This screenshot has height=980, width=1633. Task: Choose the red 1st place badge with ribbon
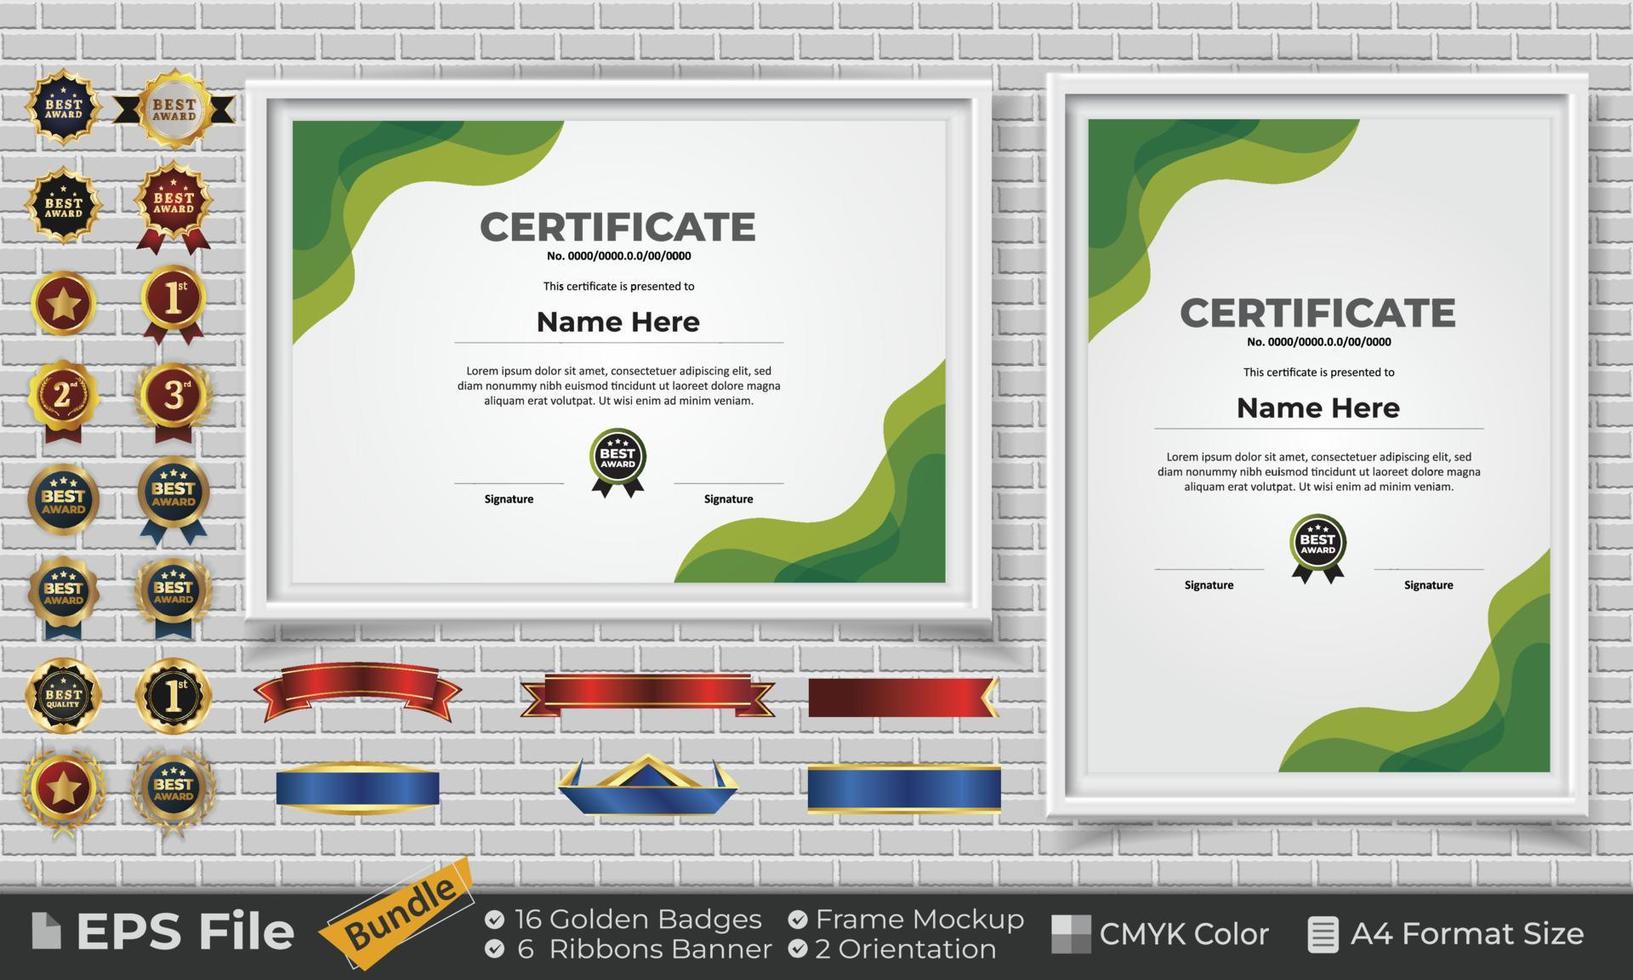coord(173,305)
